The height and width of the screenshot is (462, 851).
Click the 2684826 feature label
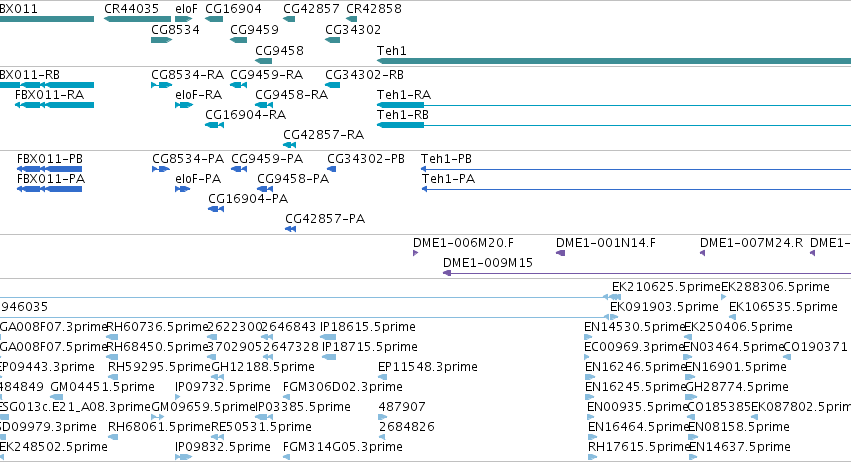407,427
